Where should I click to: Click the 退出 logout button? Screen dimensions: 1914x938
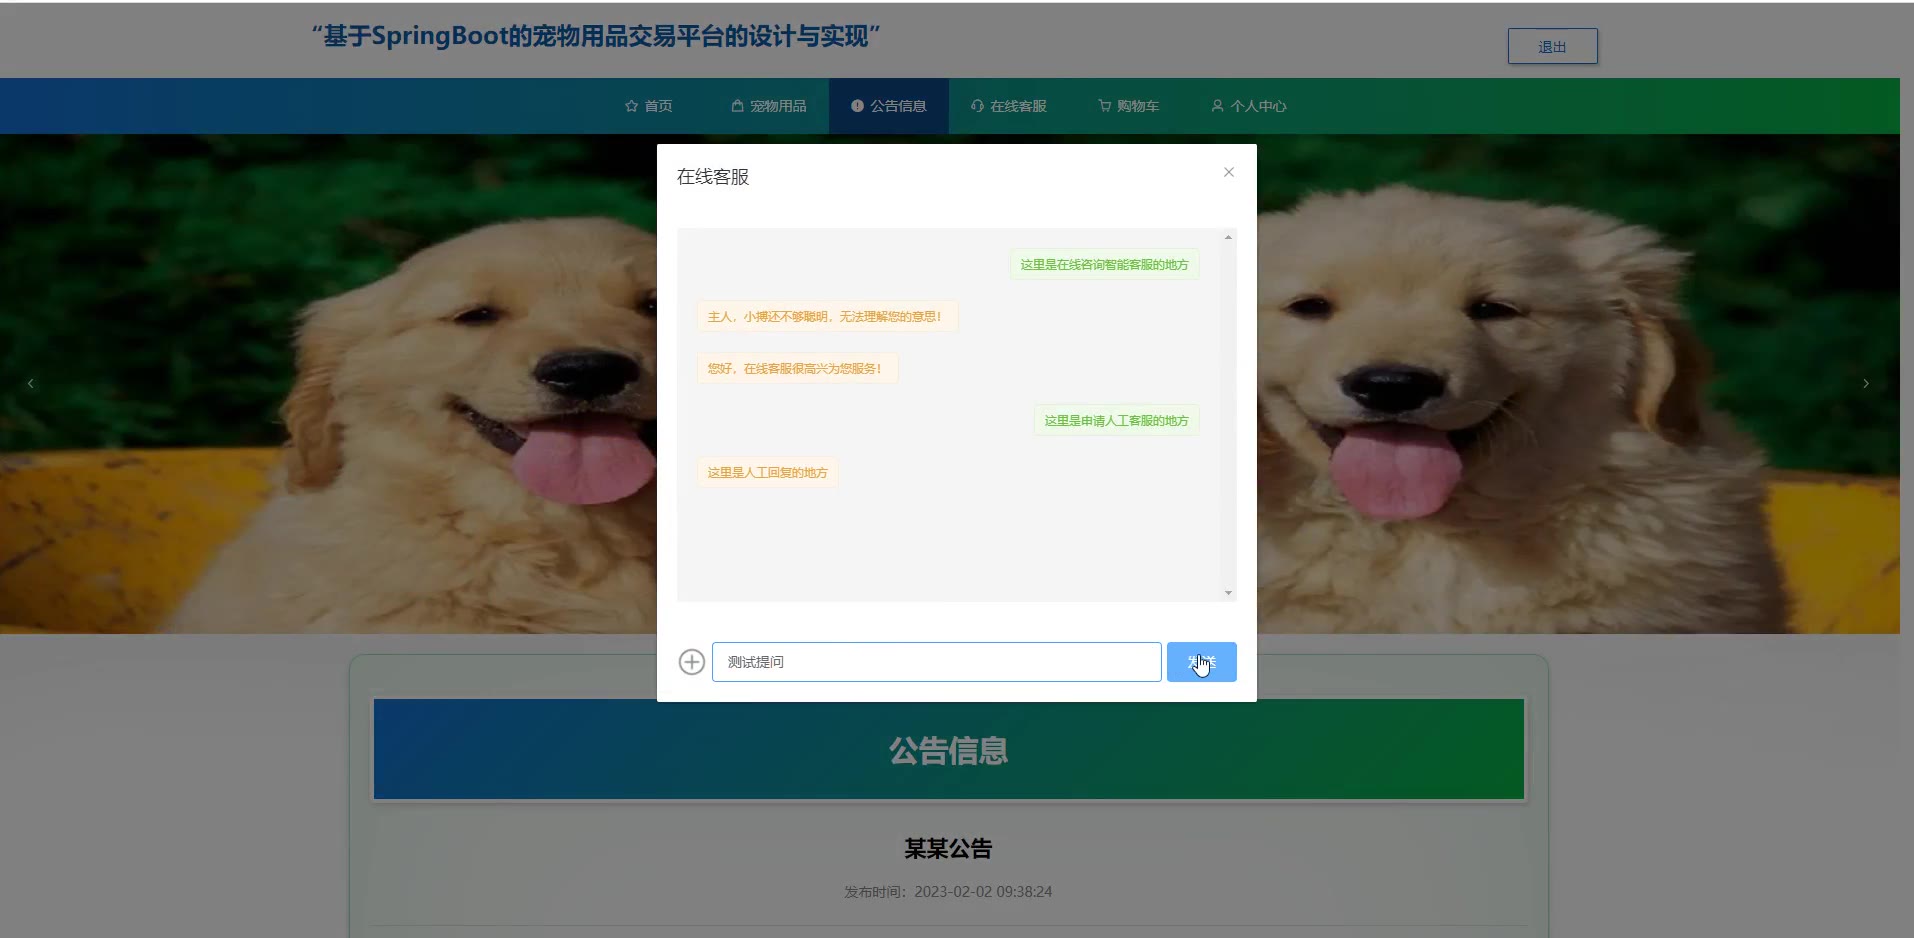[x=1552, y=46]
